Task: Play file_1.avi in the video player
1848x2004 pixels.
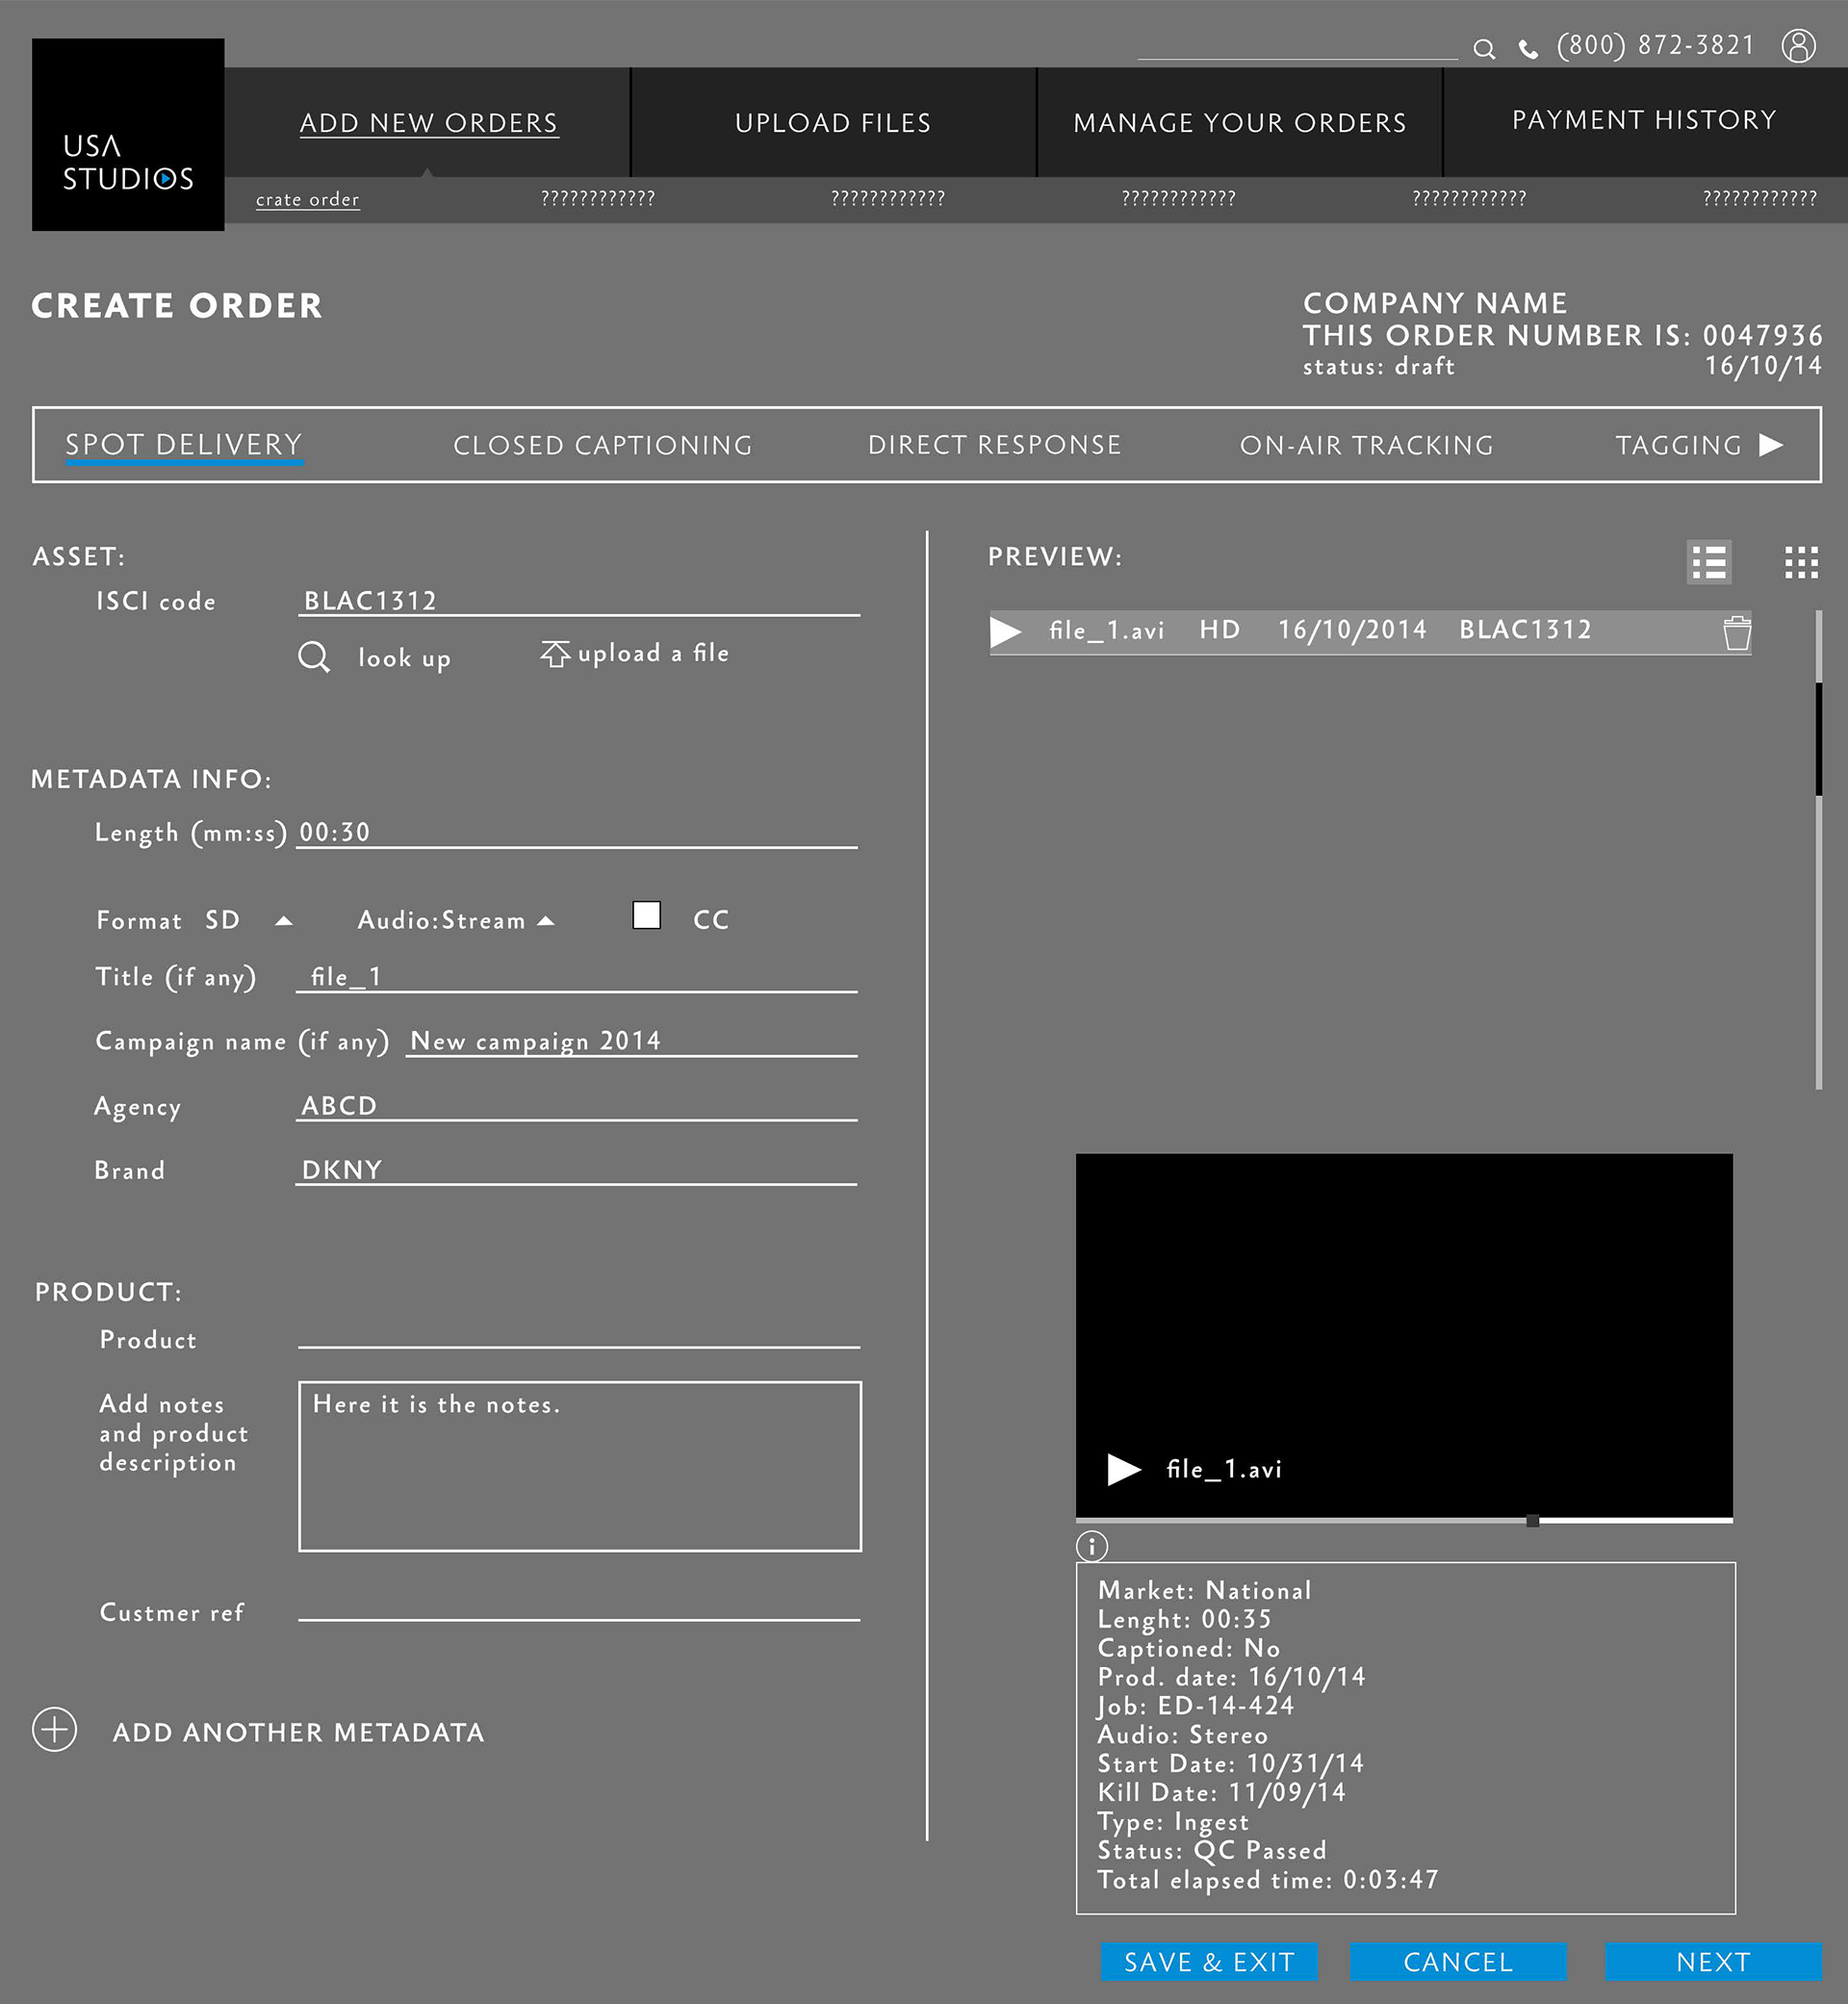Action: click(x=1124, y=1469)
